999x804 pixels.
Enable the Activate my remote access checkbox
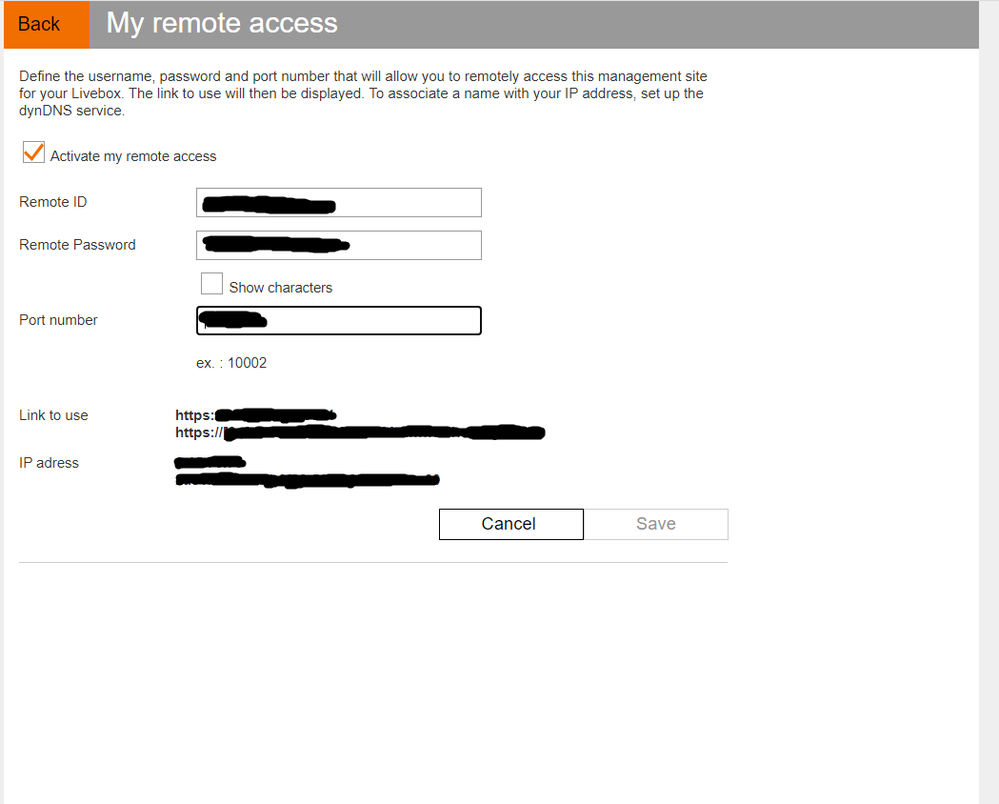[x=33, y=152]
